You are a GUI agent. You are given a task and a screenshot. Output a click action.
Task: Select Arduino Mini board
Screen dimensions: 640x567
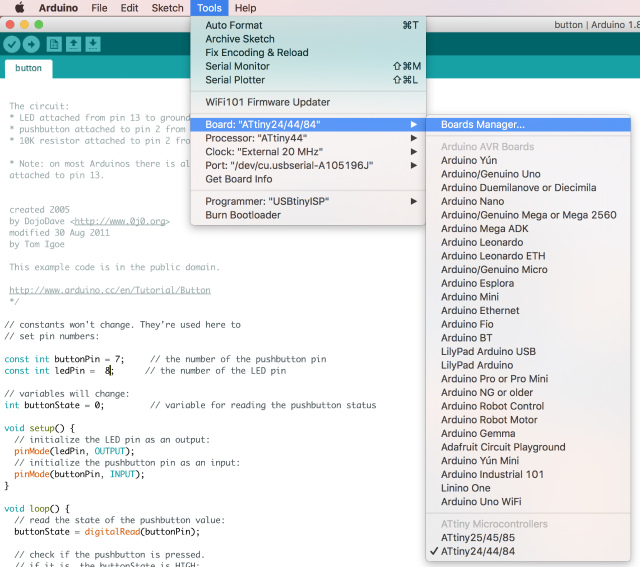pyautogui.click(x=528, y=297)
